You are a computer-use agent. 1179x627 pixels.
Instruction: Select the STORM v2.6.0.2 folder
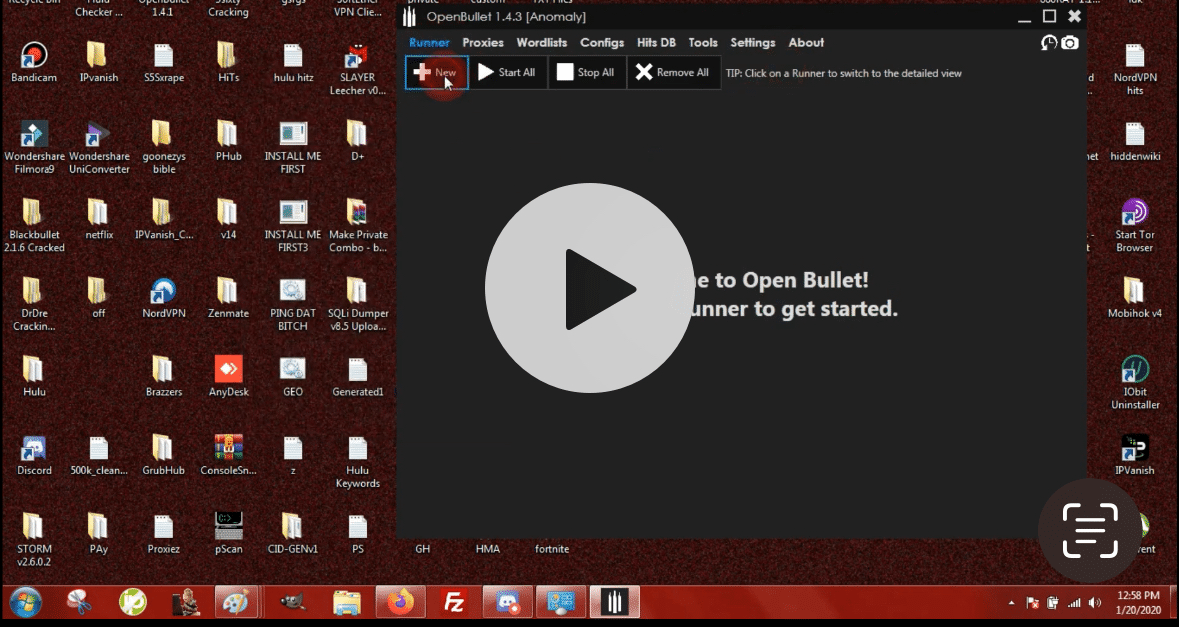pos(34,540)
